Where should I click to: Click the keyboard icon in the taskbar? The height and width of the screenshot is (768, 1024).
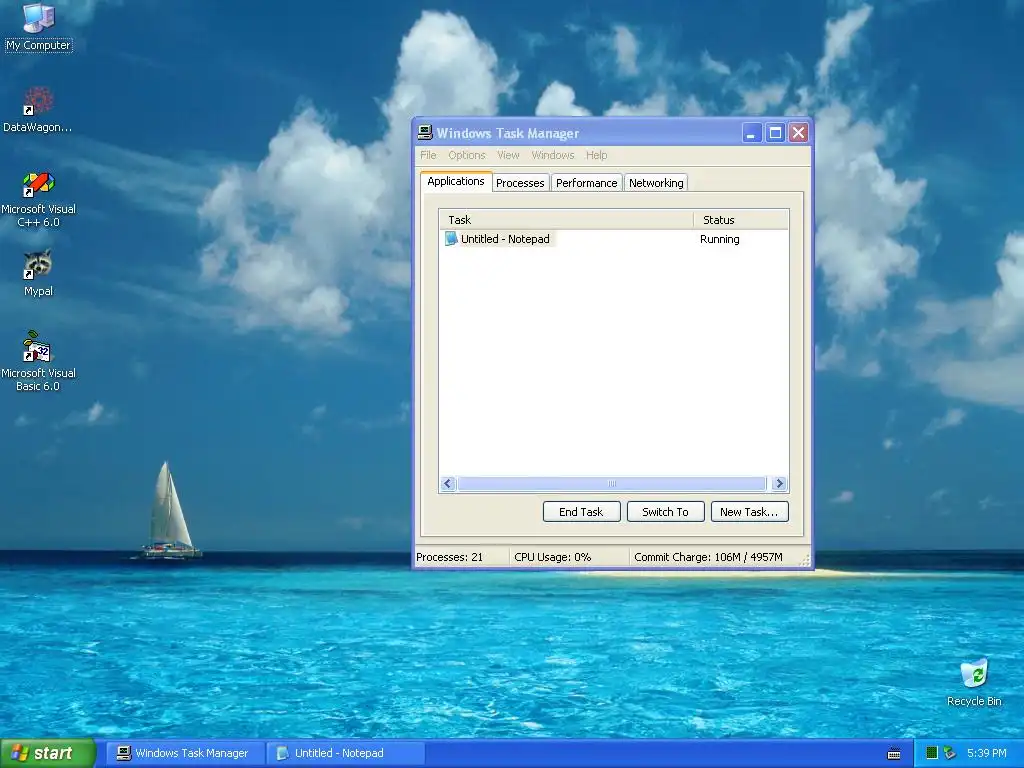[894, 754]
